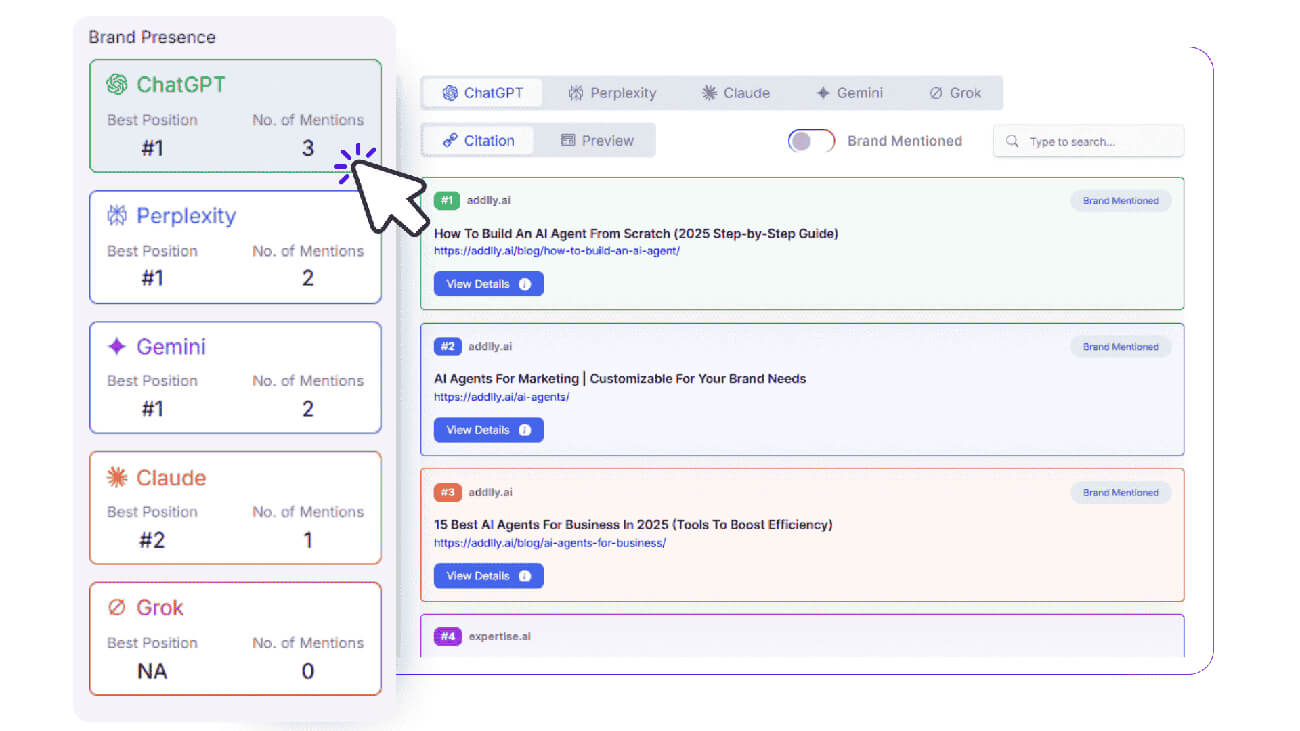This screenshot has height=731, width=1300.
Task: Open the Citation view tab
Action: (478, 141)
